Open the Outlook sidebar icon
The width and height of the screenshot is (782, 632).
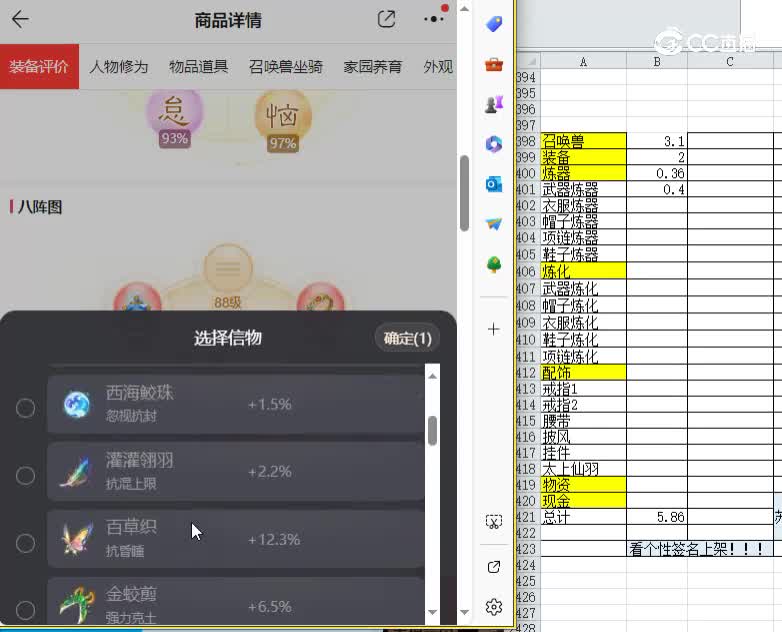click(494, 184)
